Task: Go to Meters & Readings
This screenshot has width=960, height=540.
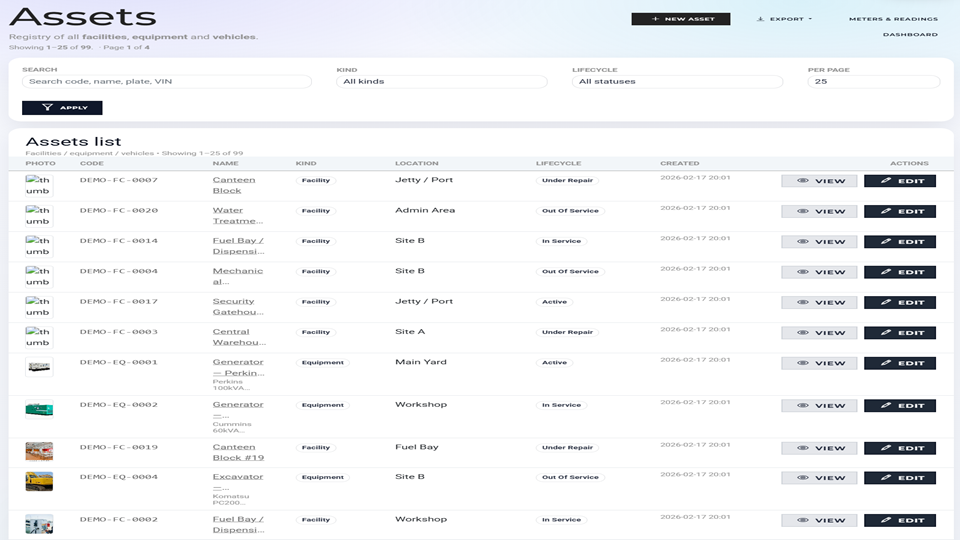Action: point(893,19)
